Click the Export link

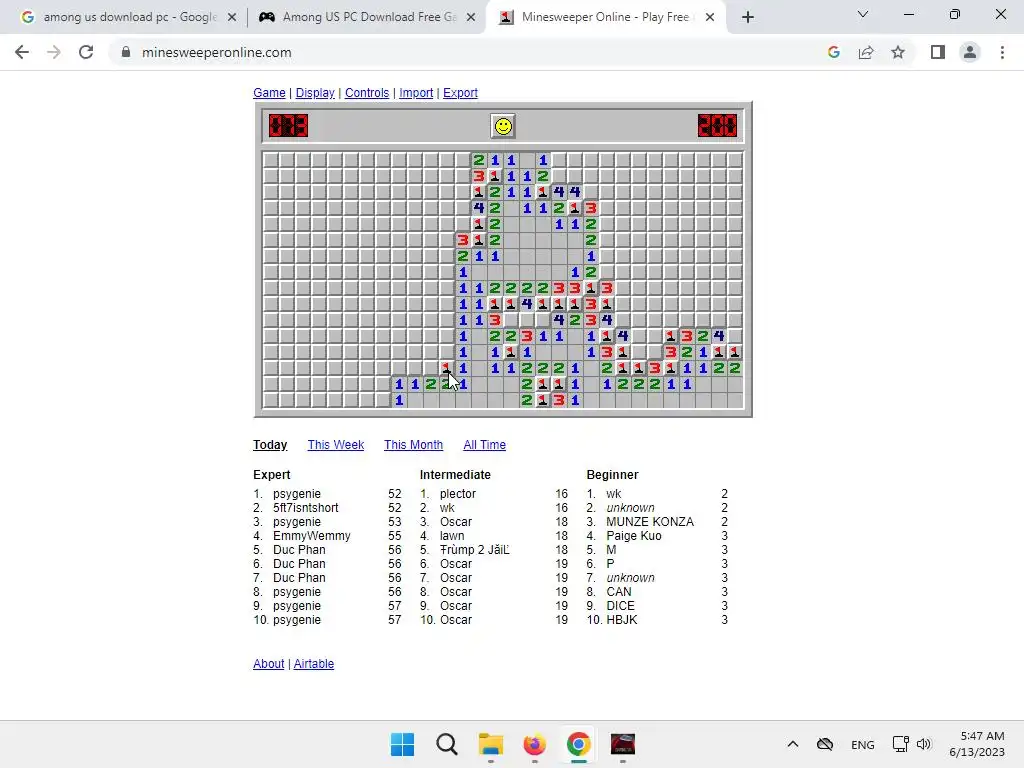[460, 93]
